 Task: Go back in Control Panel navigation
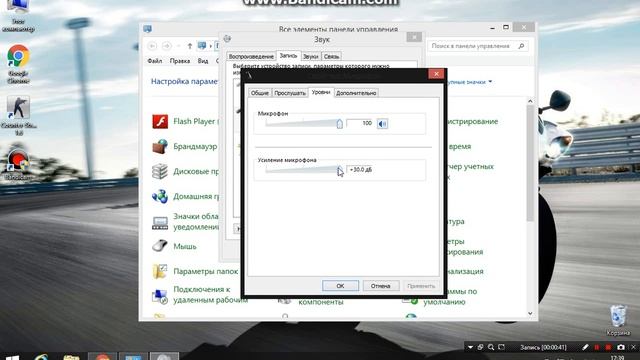pyautogui.click(x=152, y=46)
